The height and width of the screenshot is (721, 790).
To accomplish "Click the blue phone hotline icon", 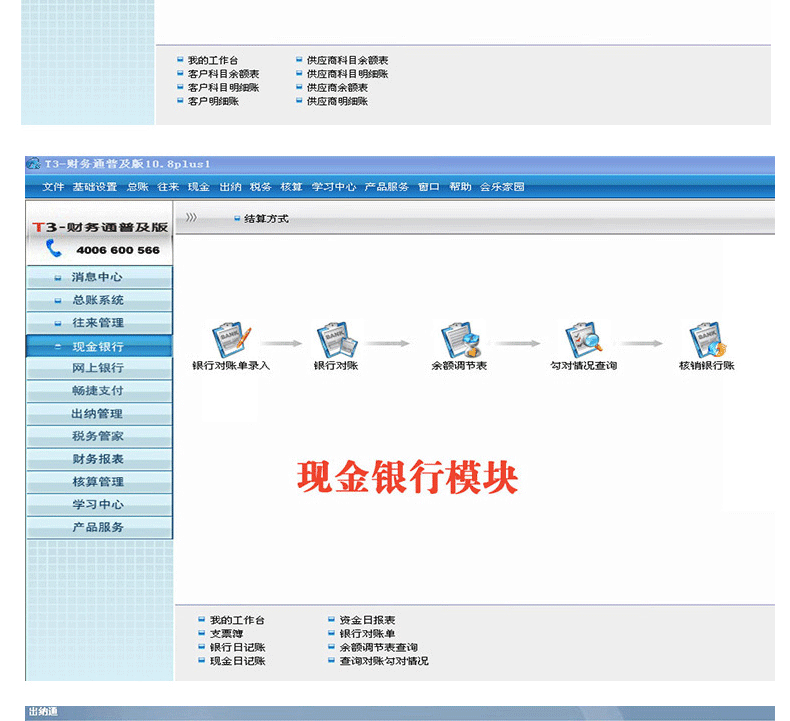I will pyautogui.click(x=53, y=248).
